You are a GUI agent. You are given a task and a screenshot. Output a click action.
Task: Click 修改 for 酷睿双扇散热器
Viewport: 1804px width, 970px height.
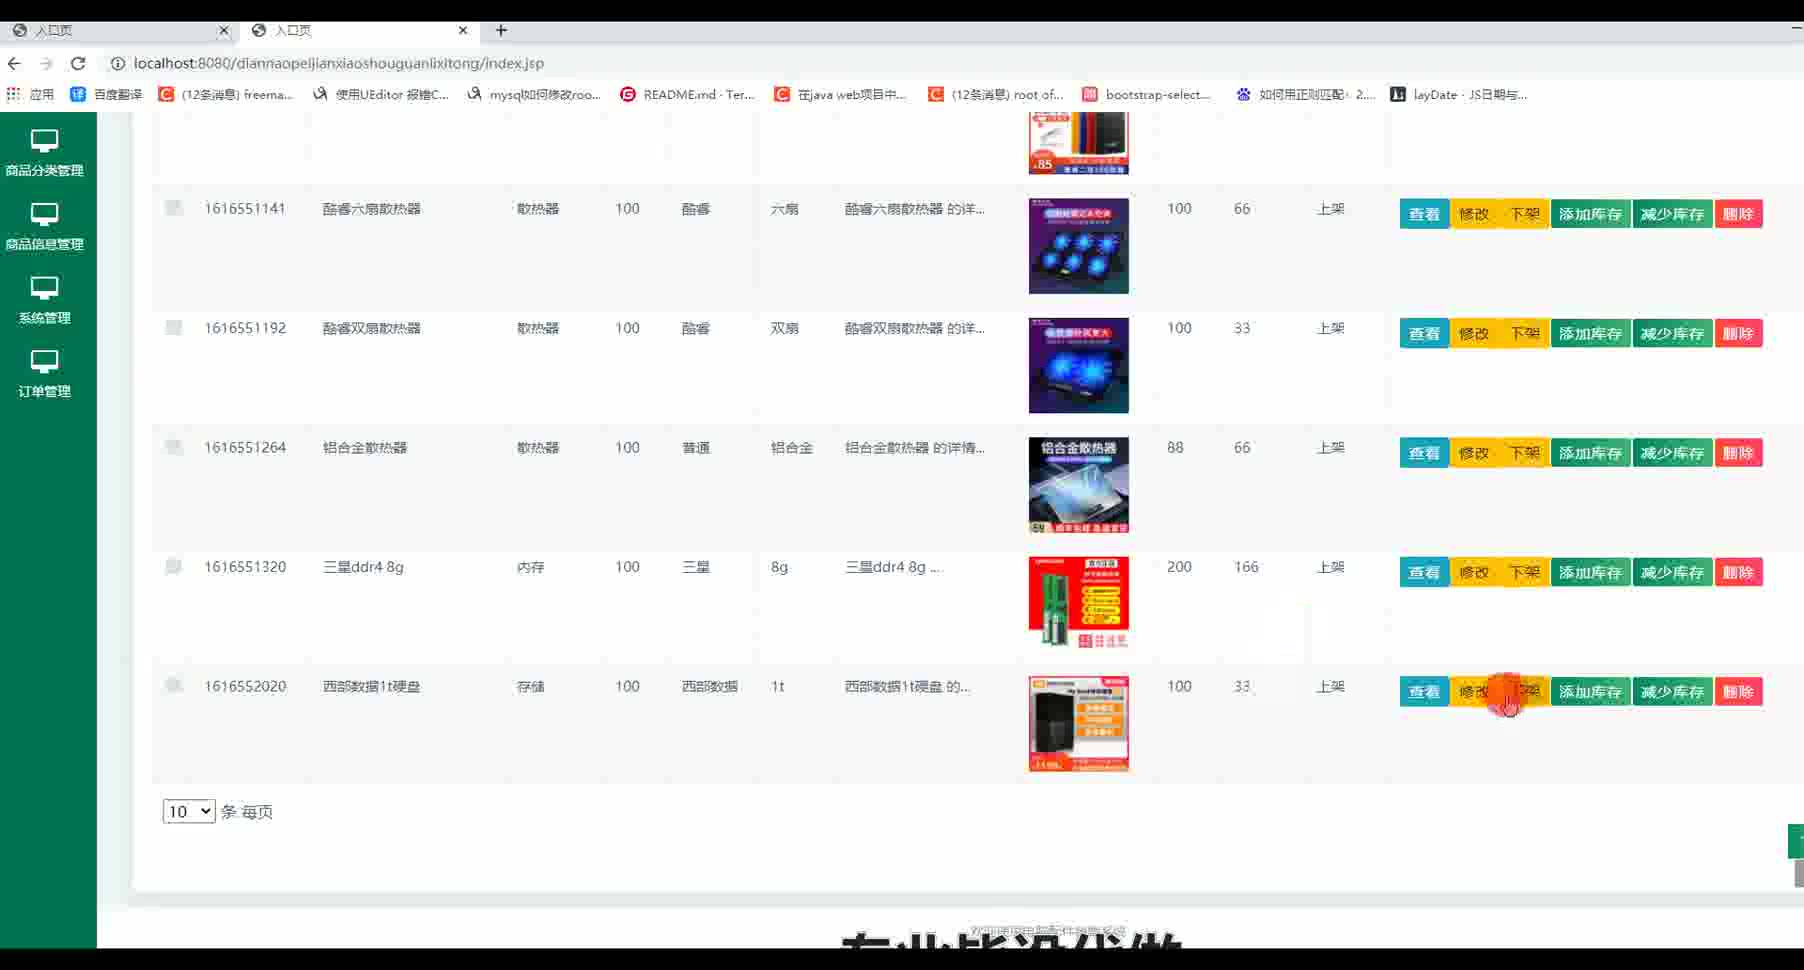[1474, 333]
